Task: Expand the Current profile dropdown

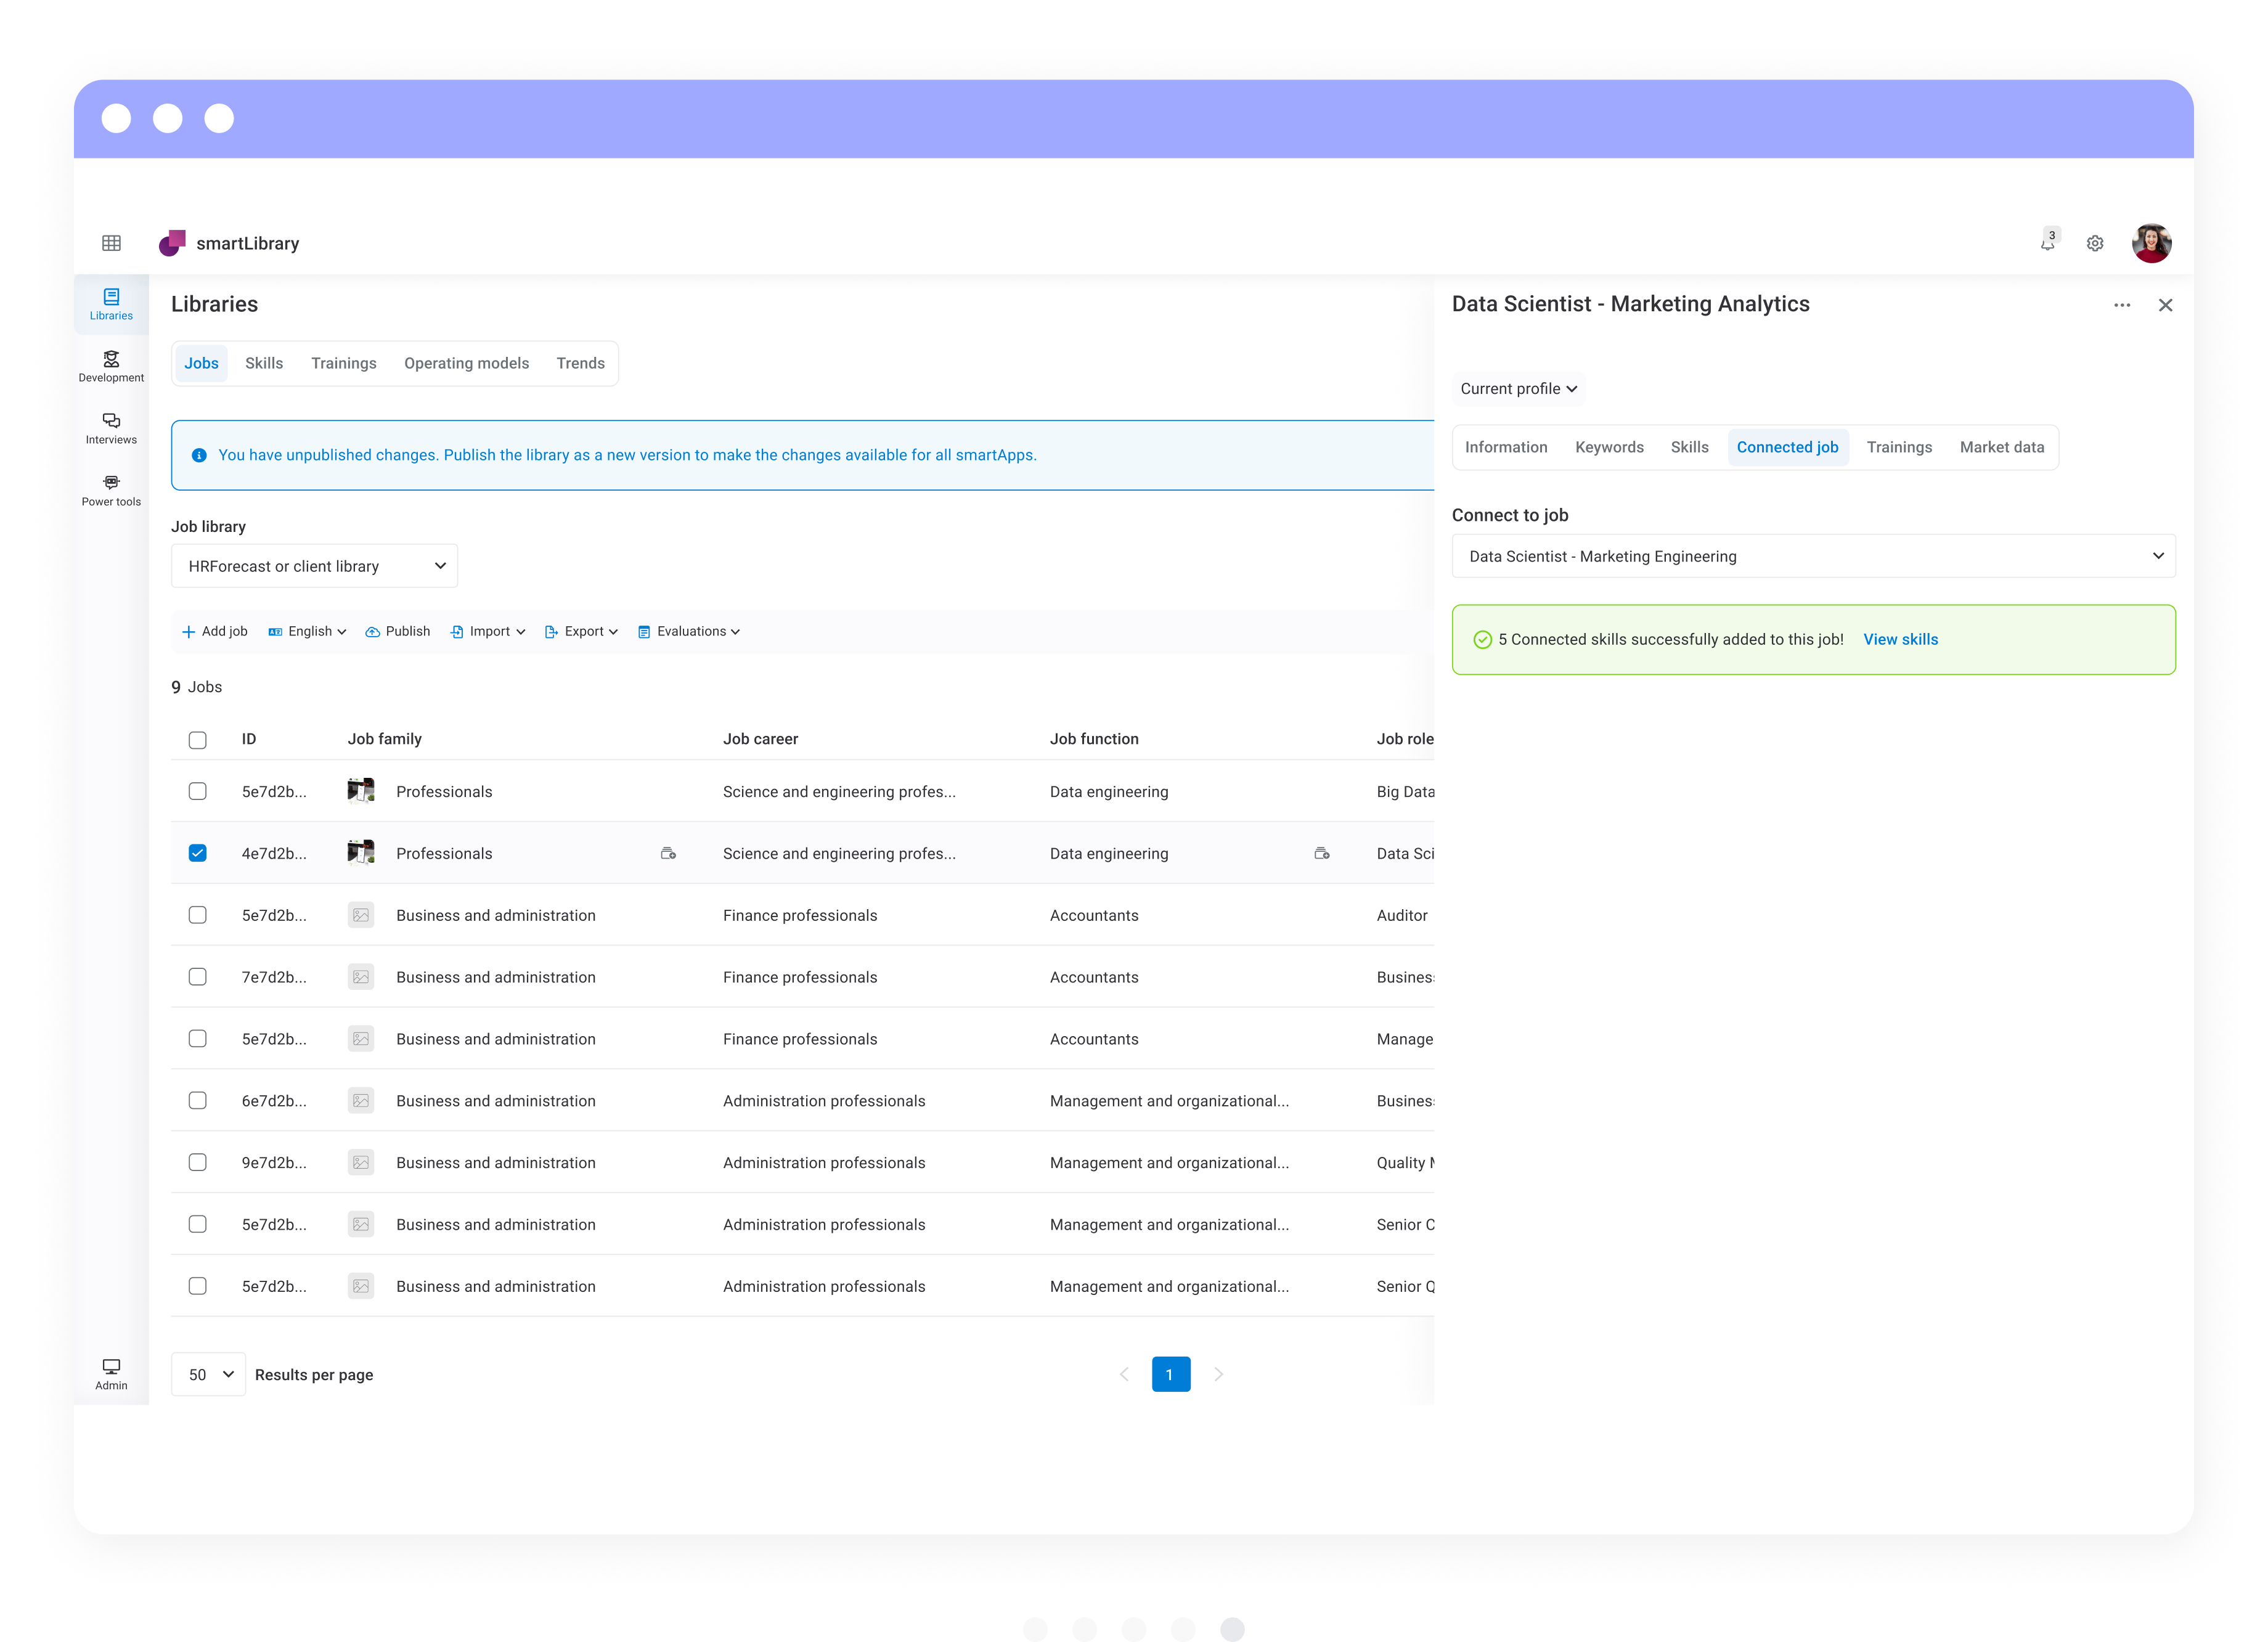Action: [1518, 388]
